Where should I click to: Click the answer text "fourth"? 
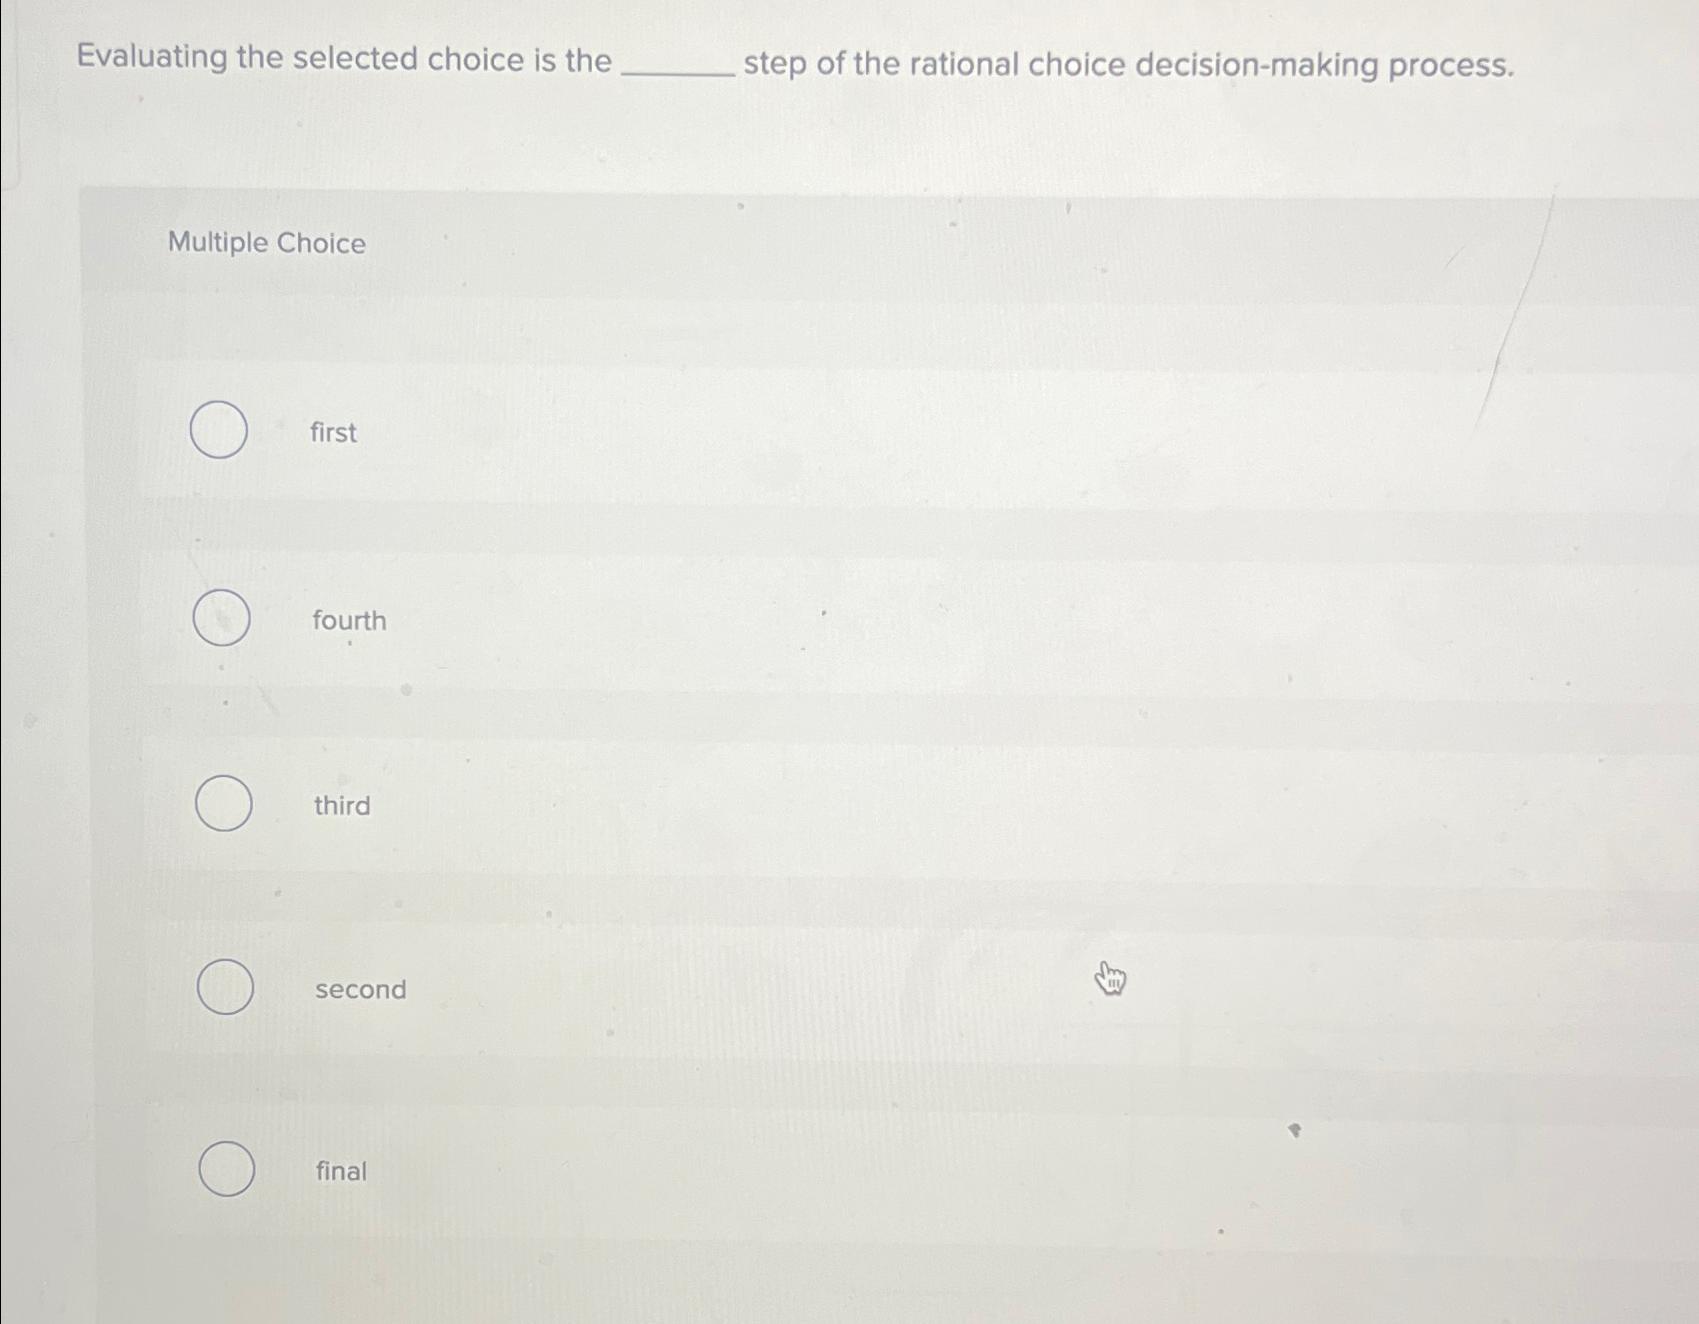(347, 620)
